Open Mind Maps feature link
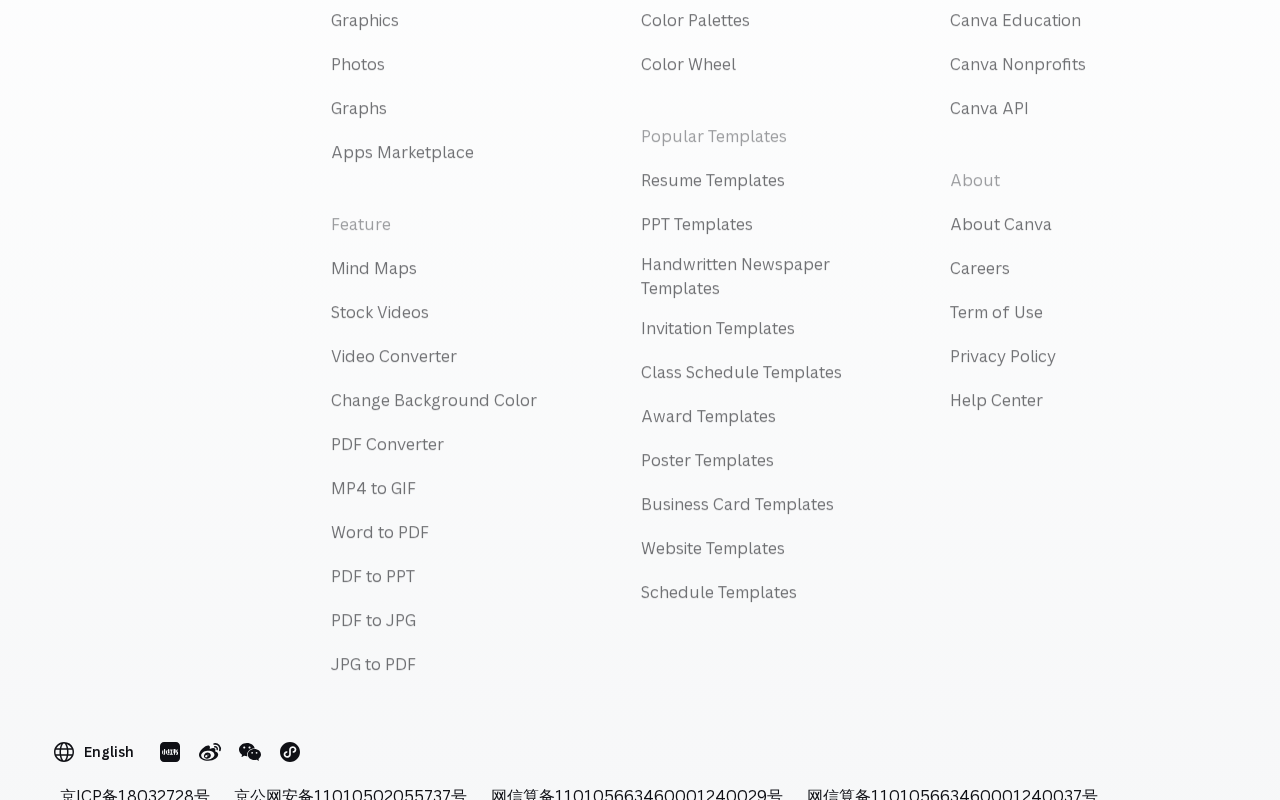Image resolution: width=1280 pixels, height=800 pixels. (374, 268)
